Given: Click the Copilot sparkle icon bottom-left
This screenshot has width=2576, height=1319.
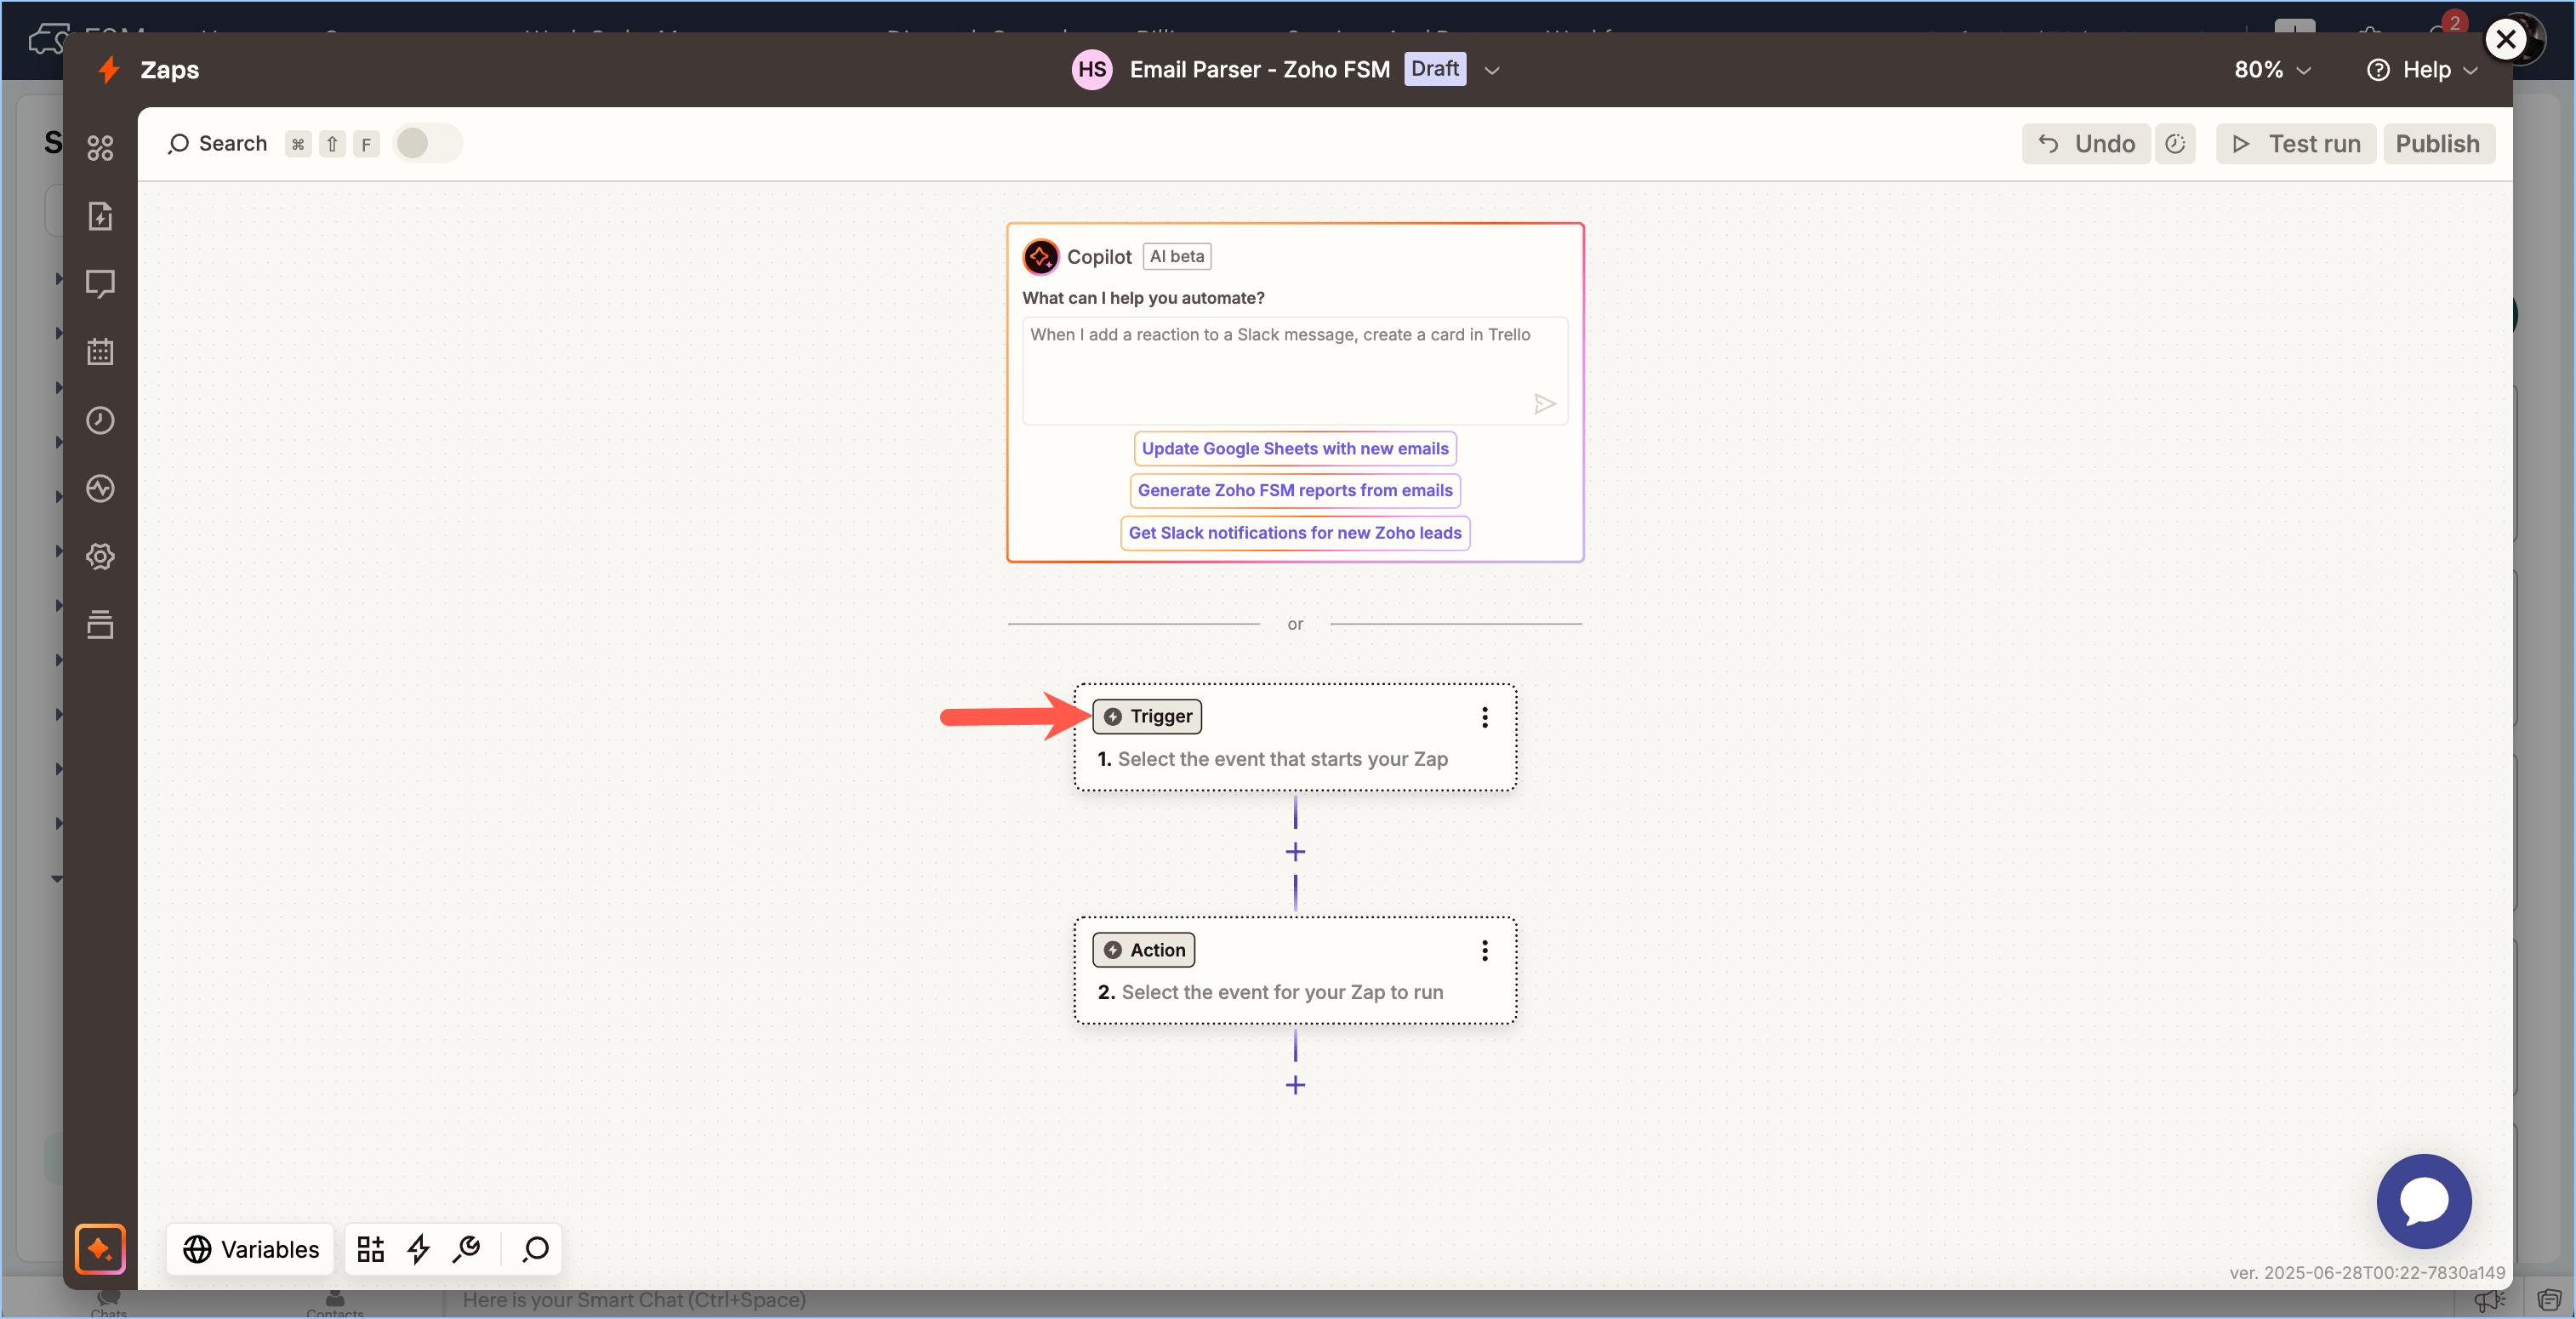Looking at the screenshot, I should (100, 1248).
